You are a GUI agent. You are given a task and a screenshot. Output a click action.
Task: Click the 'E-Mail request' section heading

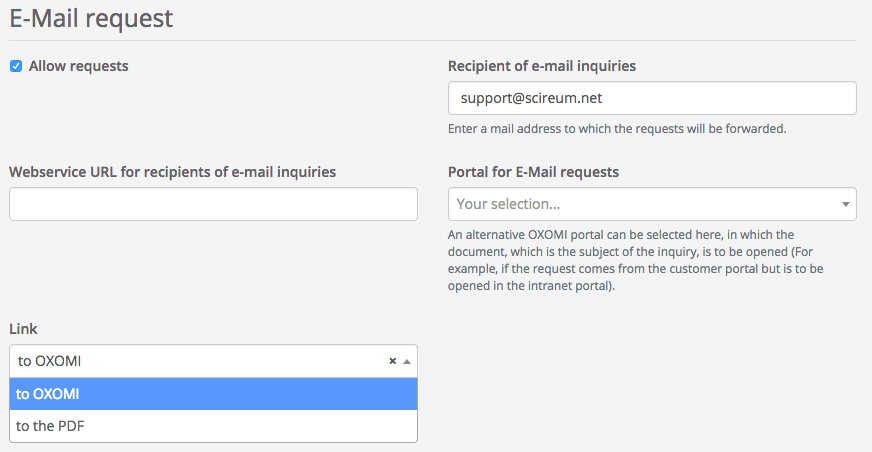(x=91, y=17)
